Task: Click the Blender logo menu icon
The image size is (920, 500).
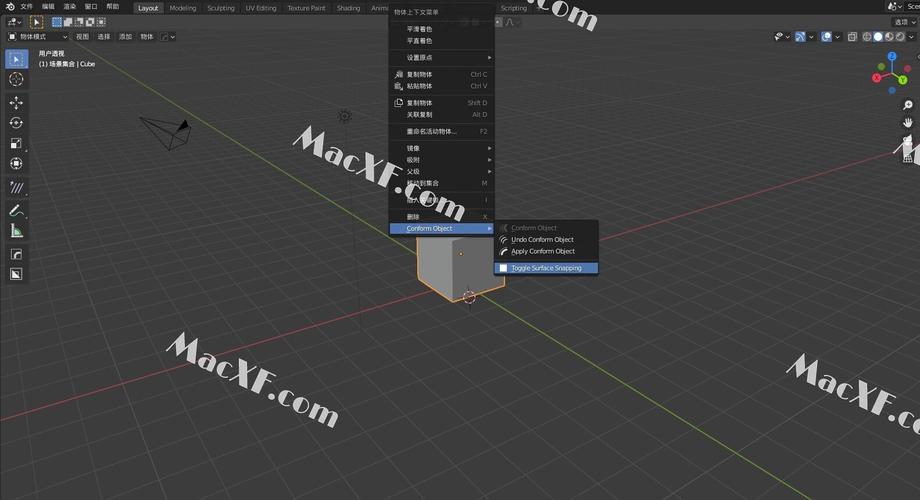Action: pos(10,6)
